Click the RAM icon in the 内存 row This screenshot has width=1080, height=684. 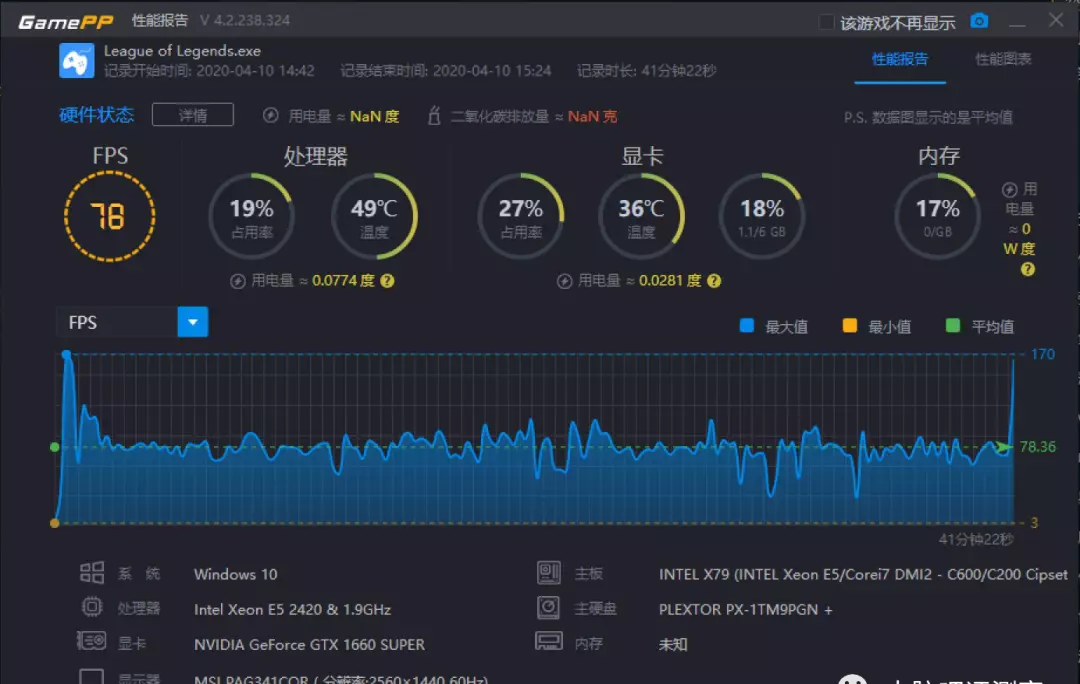pos(549,642)
